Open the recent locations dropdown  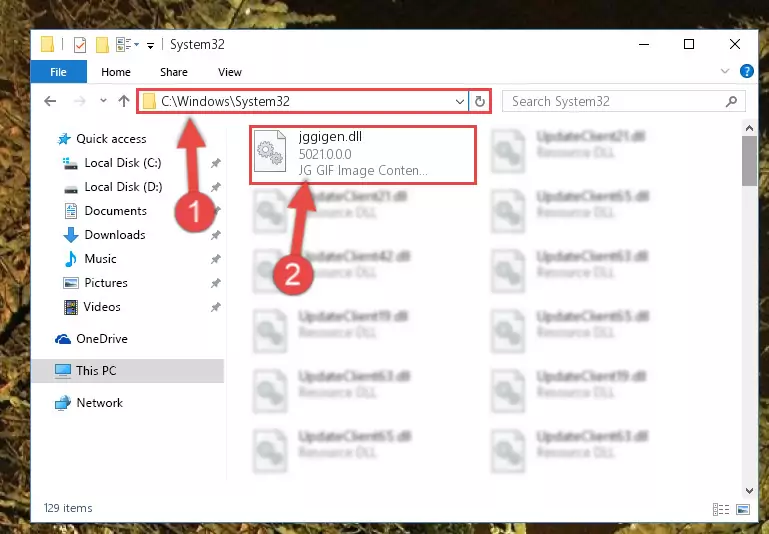coord(103,101)
